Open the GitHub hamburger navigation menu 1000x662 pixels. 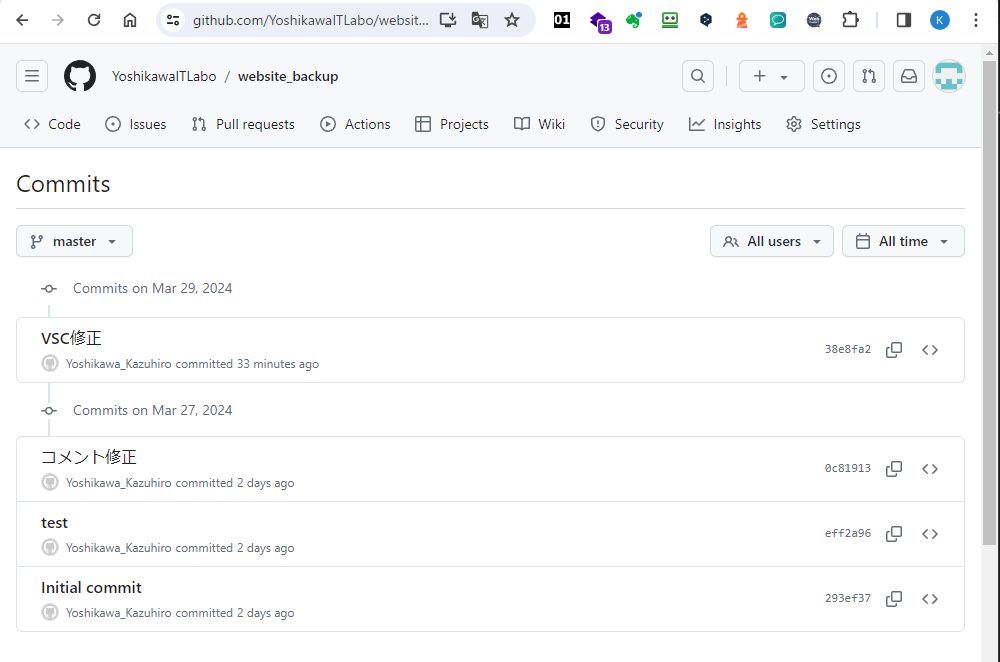tap(32, 76)
